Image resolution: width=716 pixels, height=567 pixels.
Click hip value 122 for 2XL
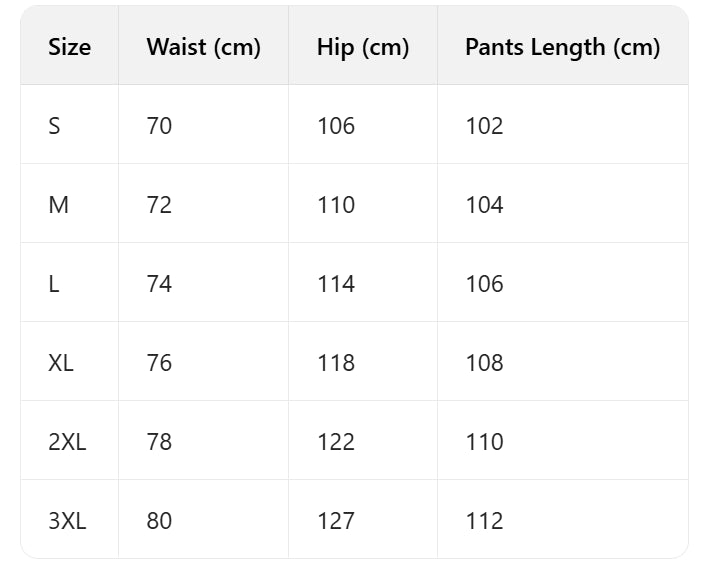pyautogui.click(x=336, y=442)
